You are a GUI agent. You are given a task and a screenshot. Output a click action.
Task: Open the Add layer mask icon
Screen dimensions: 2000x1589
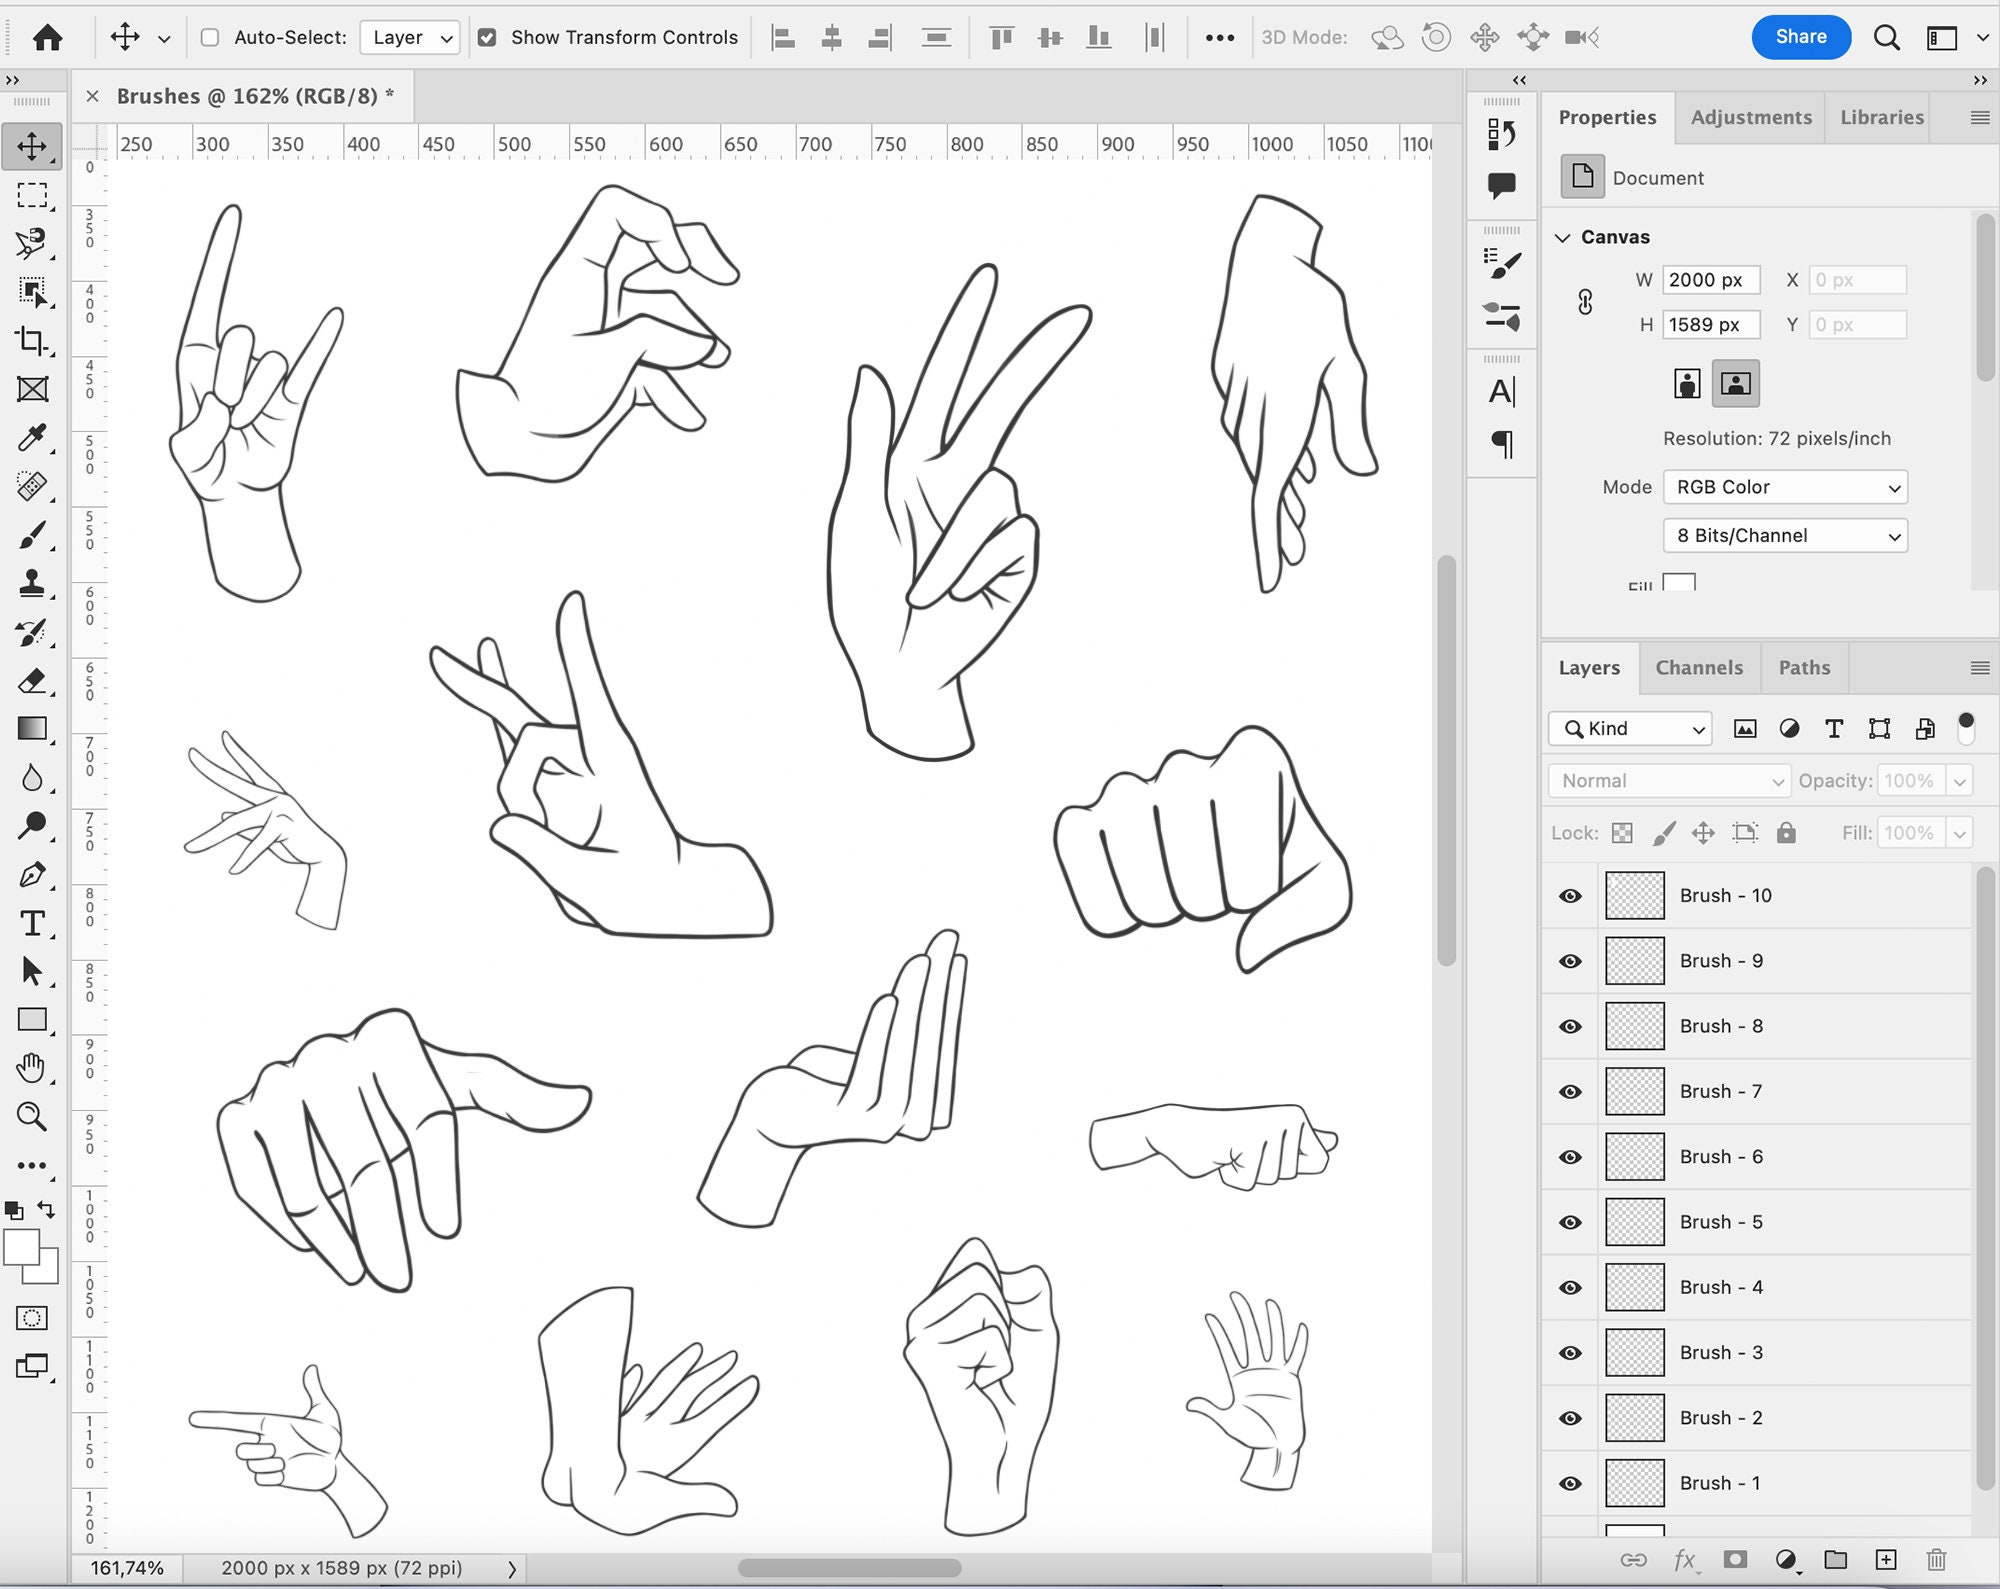pos(1736,1559)
